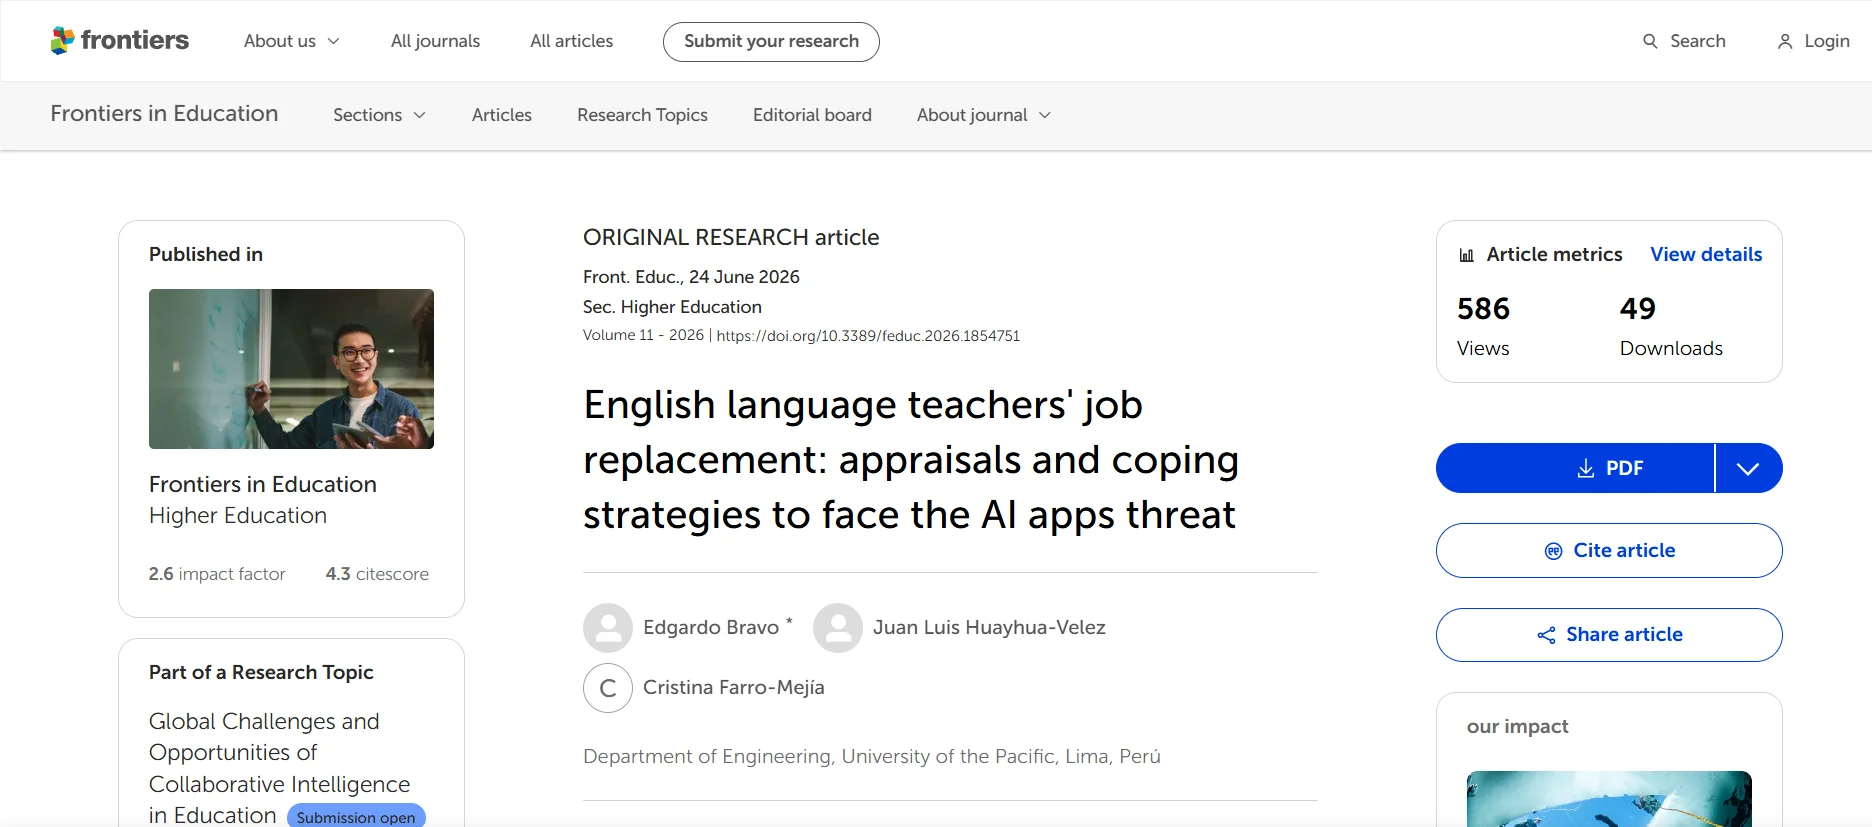Expand the About us menu

292,41
